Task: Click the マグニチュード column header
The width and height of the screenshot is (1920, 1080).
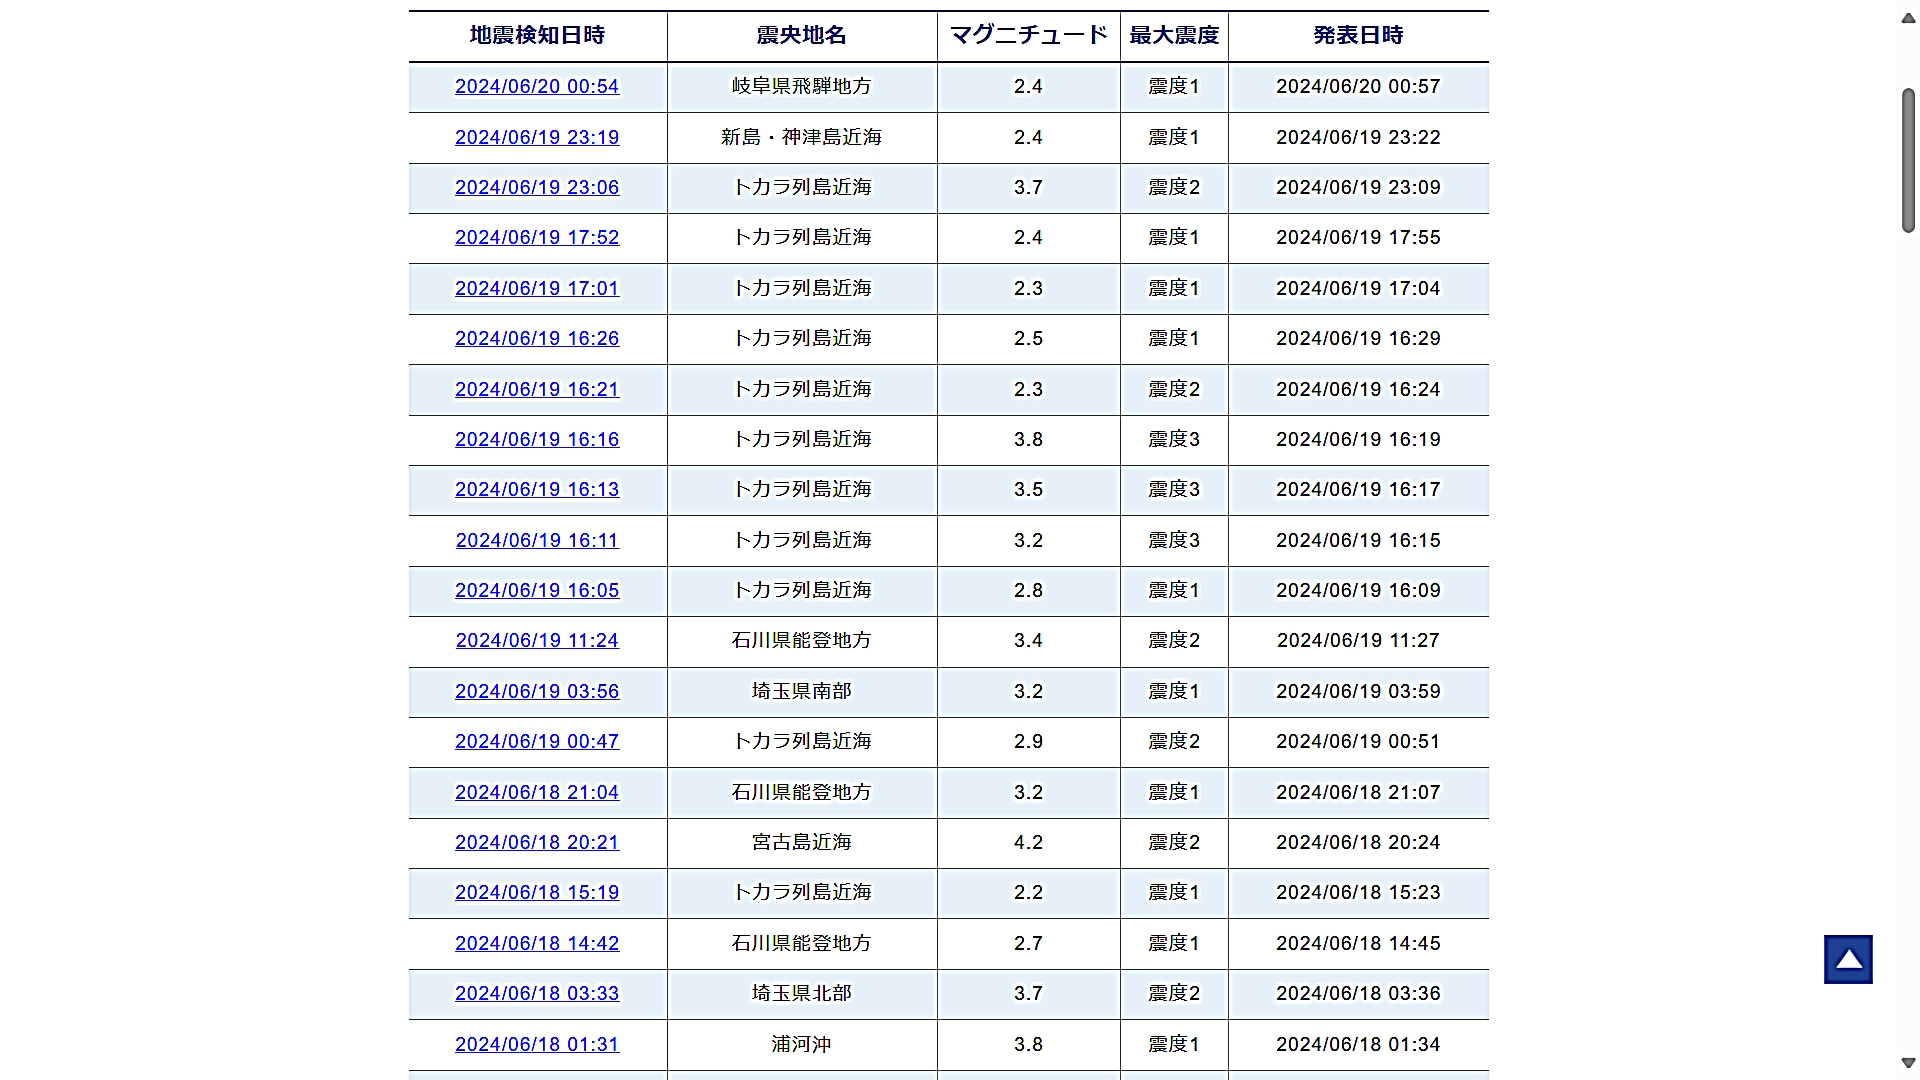Action: point(1028,36)
